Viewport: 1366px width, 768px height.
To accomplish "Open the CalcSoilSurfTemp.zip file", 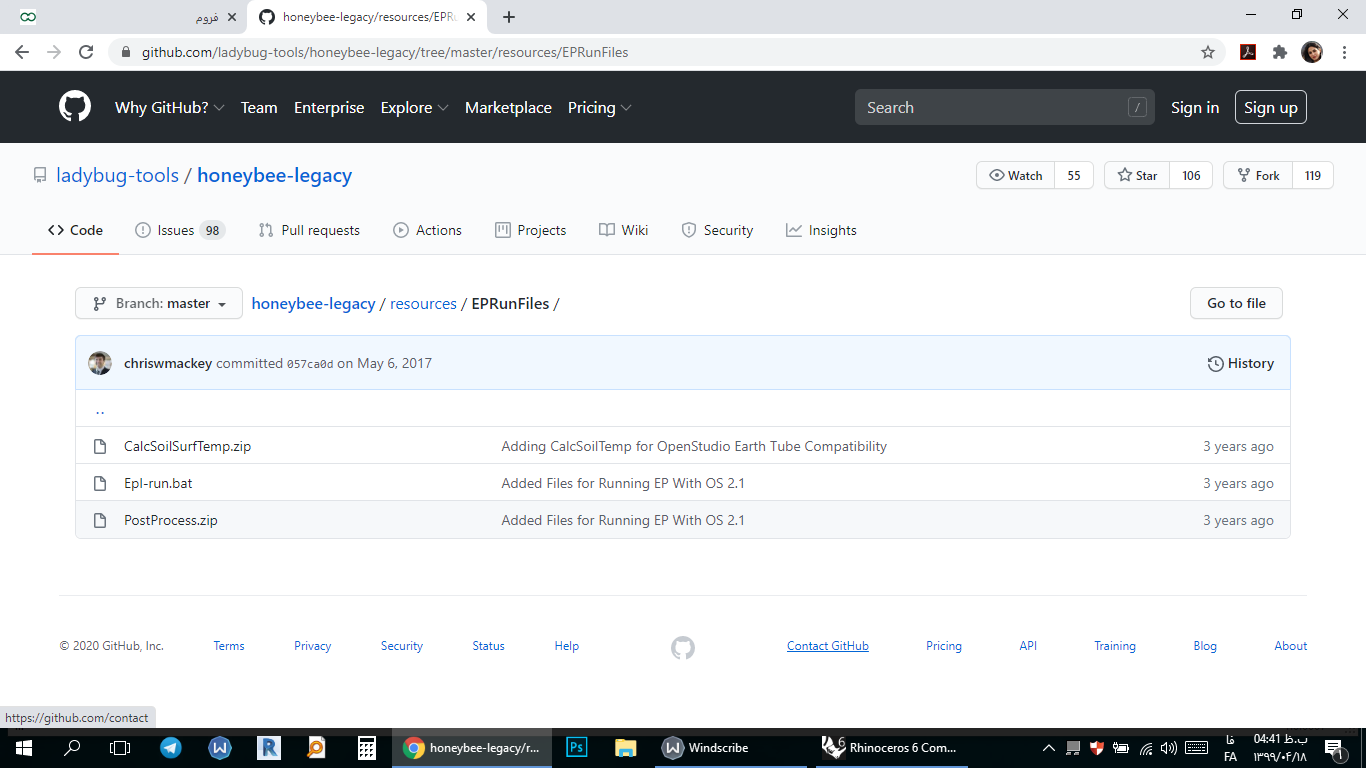I will [187, 446].
